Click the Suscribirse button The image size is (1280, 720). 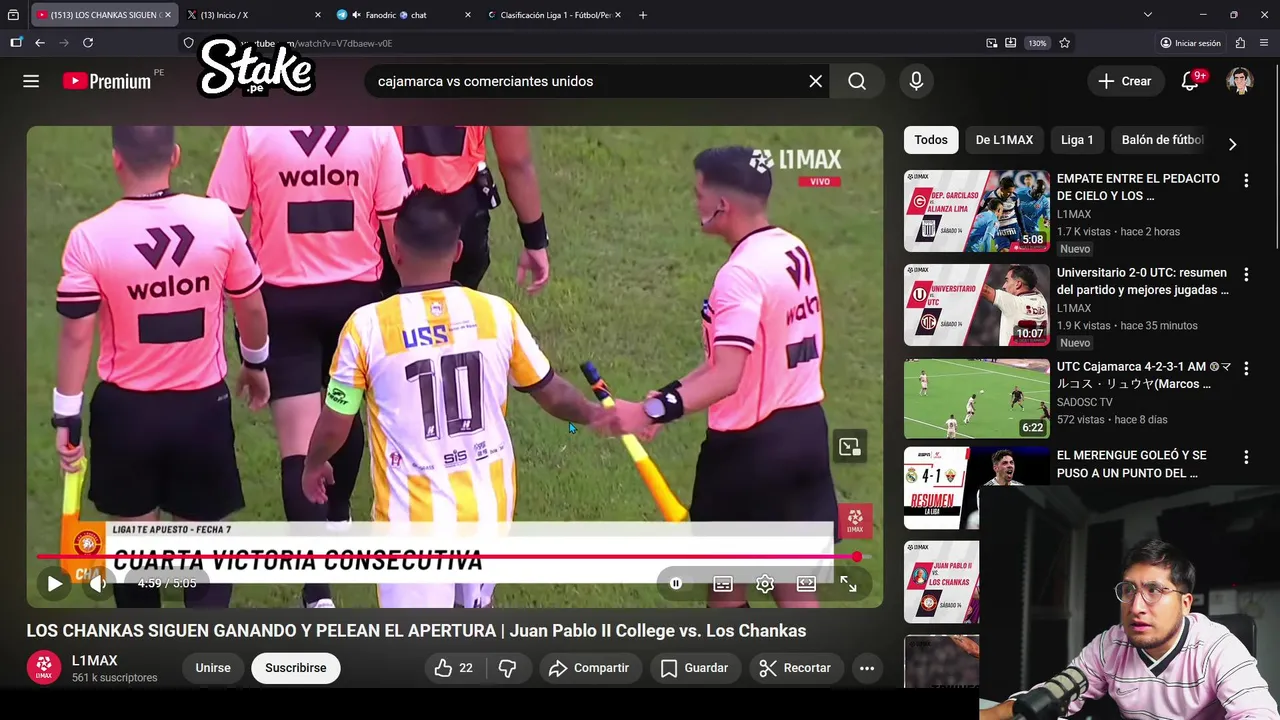(x=296, y=668)
